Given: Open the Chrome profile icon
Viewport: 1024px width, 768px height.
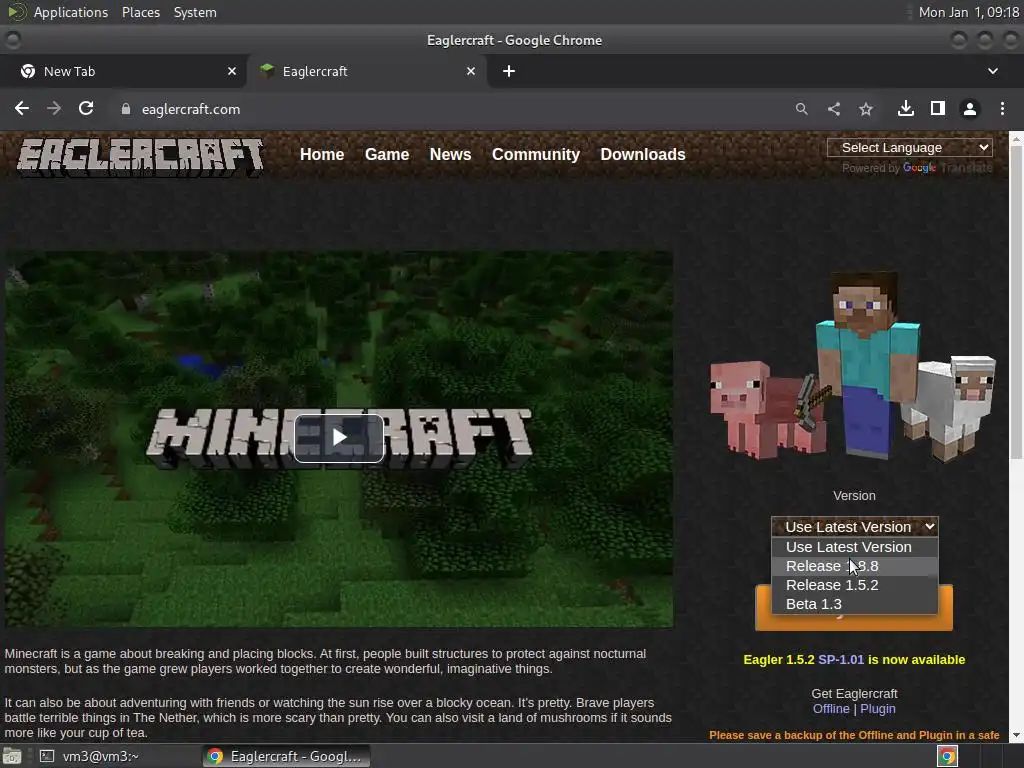Looking at the screenshot, I should (x=970, y=109).
